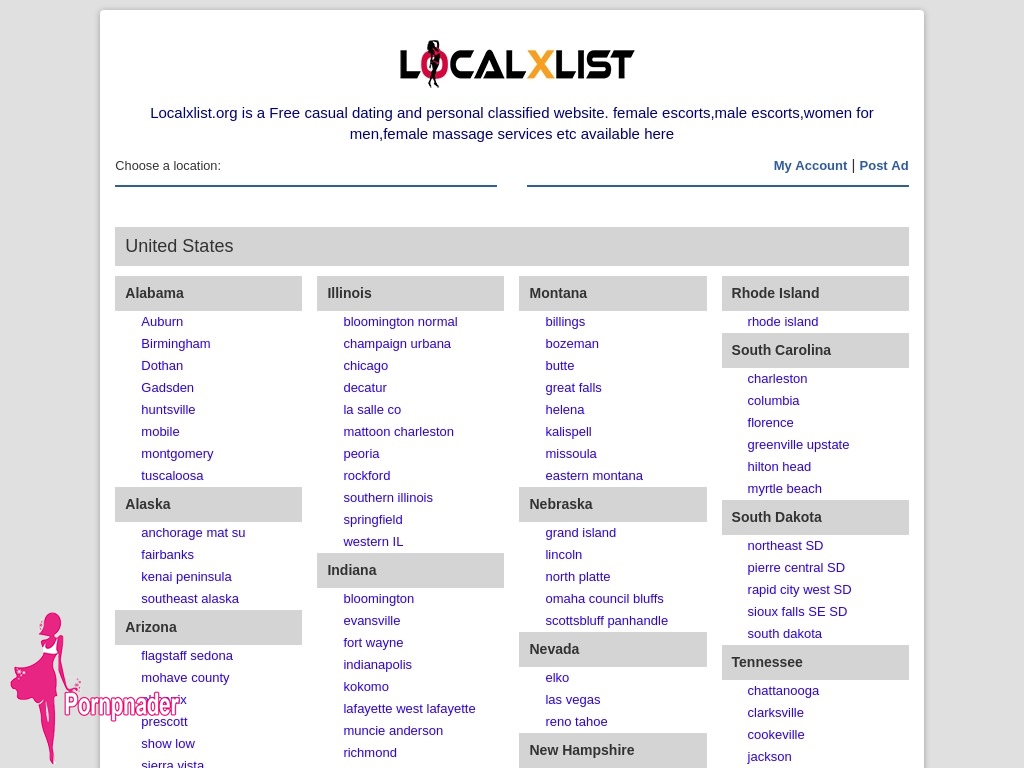Open evansville location
Viewport: 1024px width, 768px height.
tap(372, 620)
